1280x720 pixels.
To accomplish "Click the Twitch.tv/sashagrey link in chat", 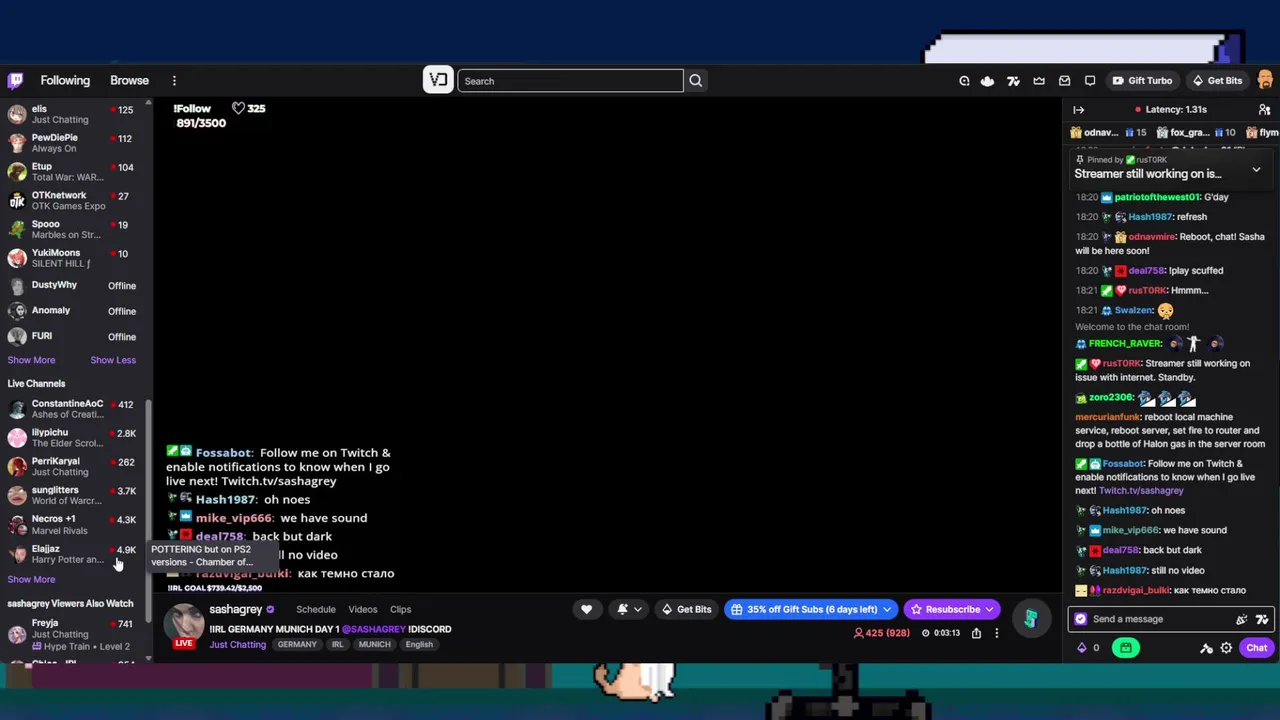I will 1141,491.
